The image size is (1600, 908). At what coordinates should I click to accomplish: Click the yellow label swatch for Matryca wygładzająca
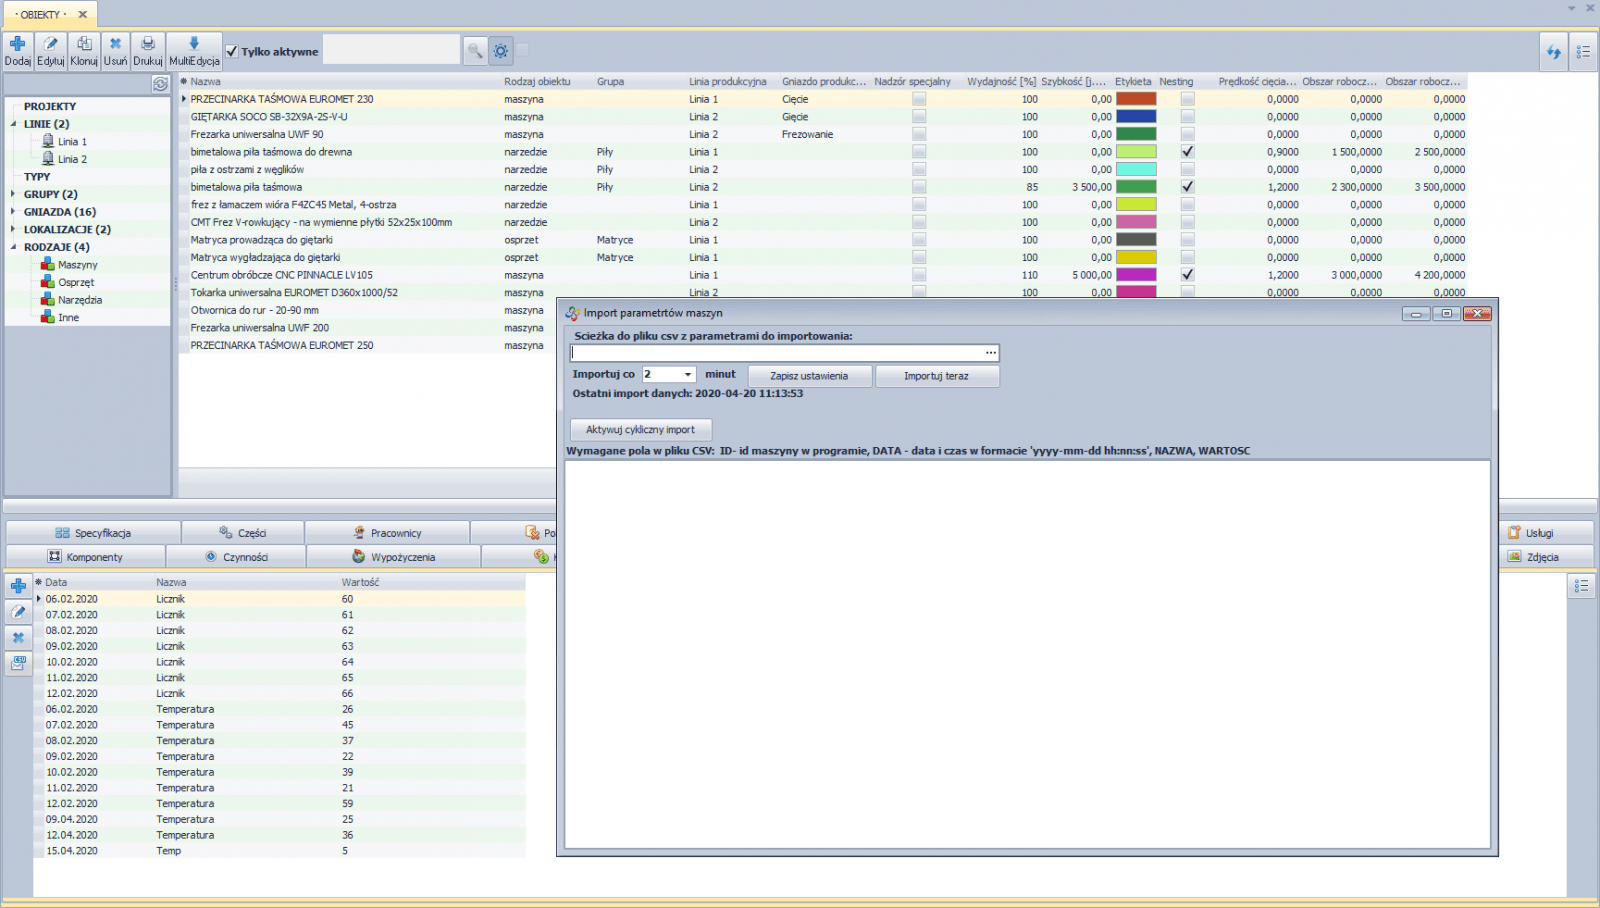click(x=1136, y=257)
